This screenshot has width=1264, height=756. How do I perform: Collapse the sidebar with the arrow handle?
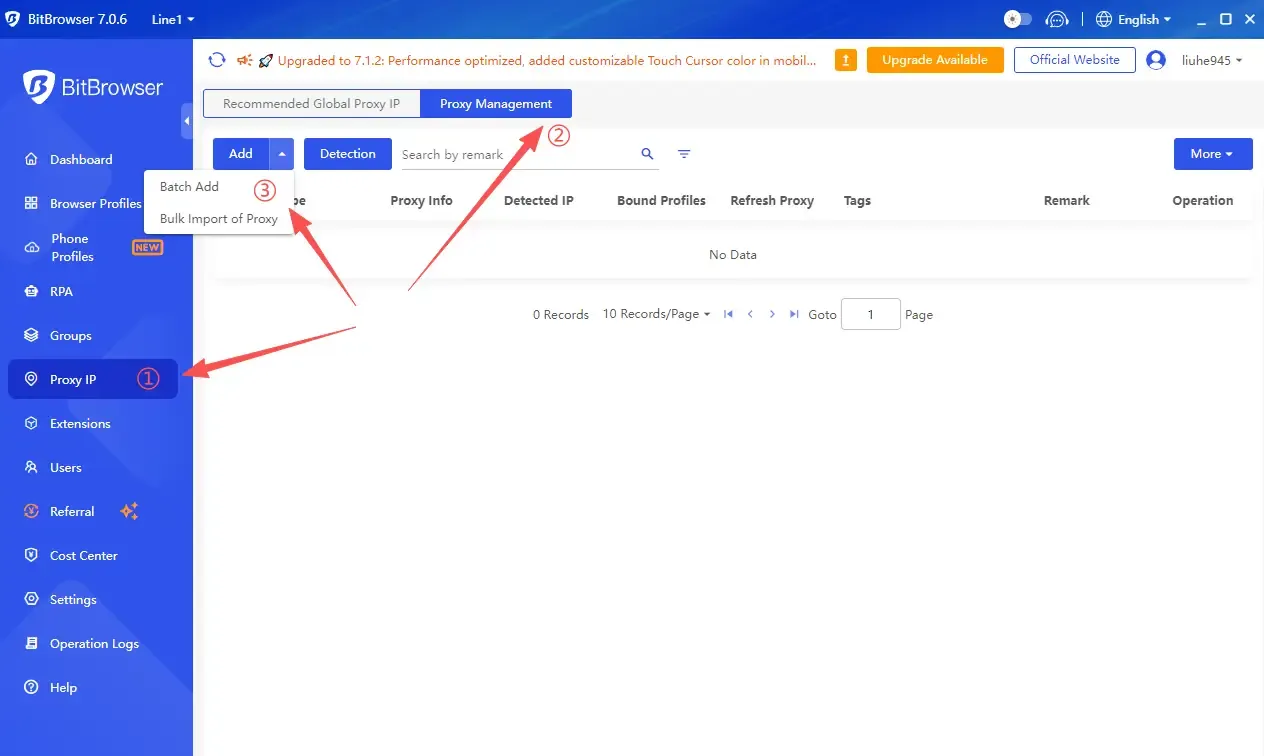(187, 121)
